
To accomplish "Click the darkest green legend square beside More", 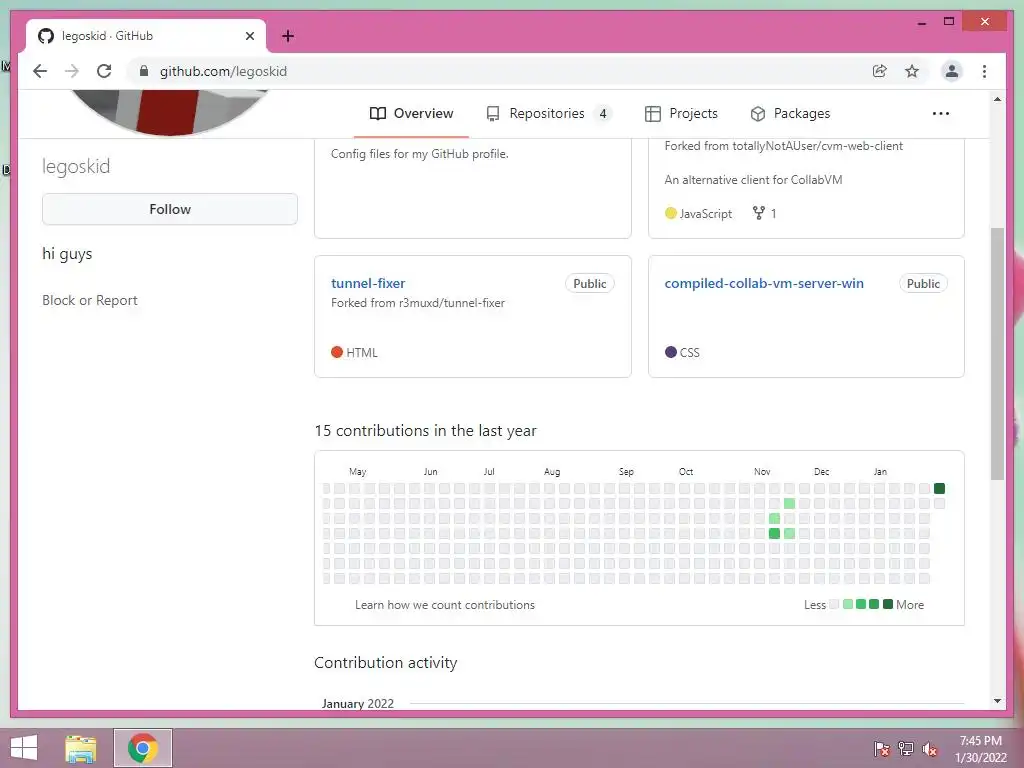I will pos(888,604).
